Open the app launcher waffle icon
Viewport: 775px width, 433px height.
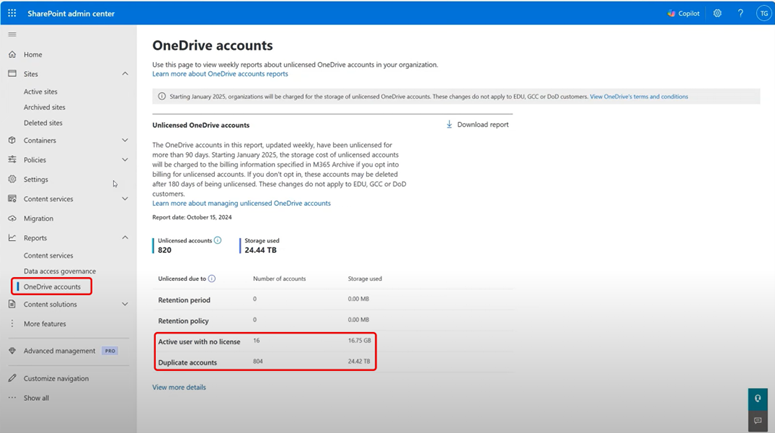12,13
